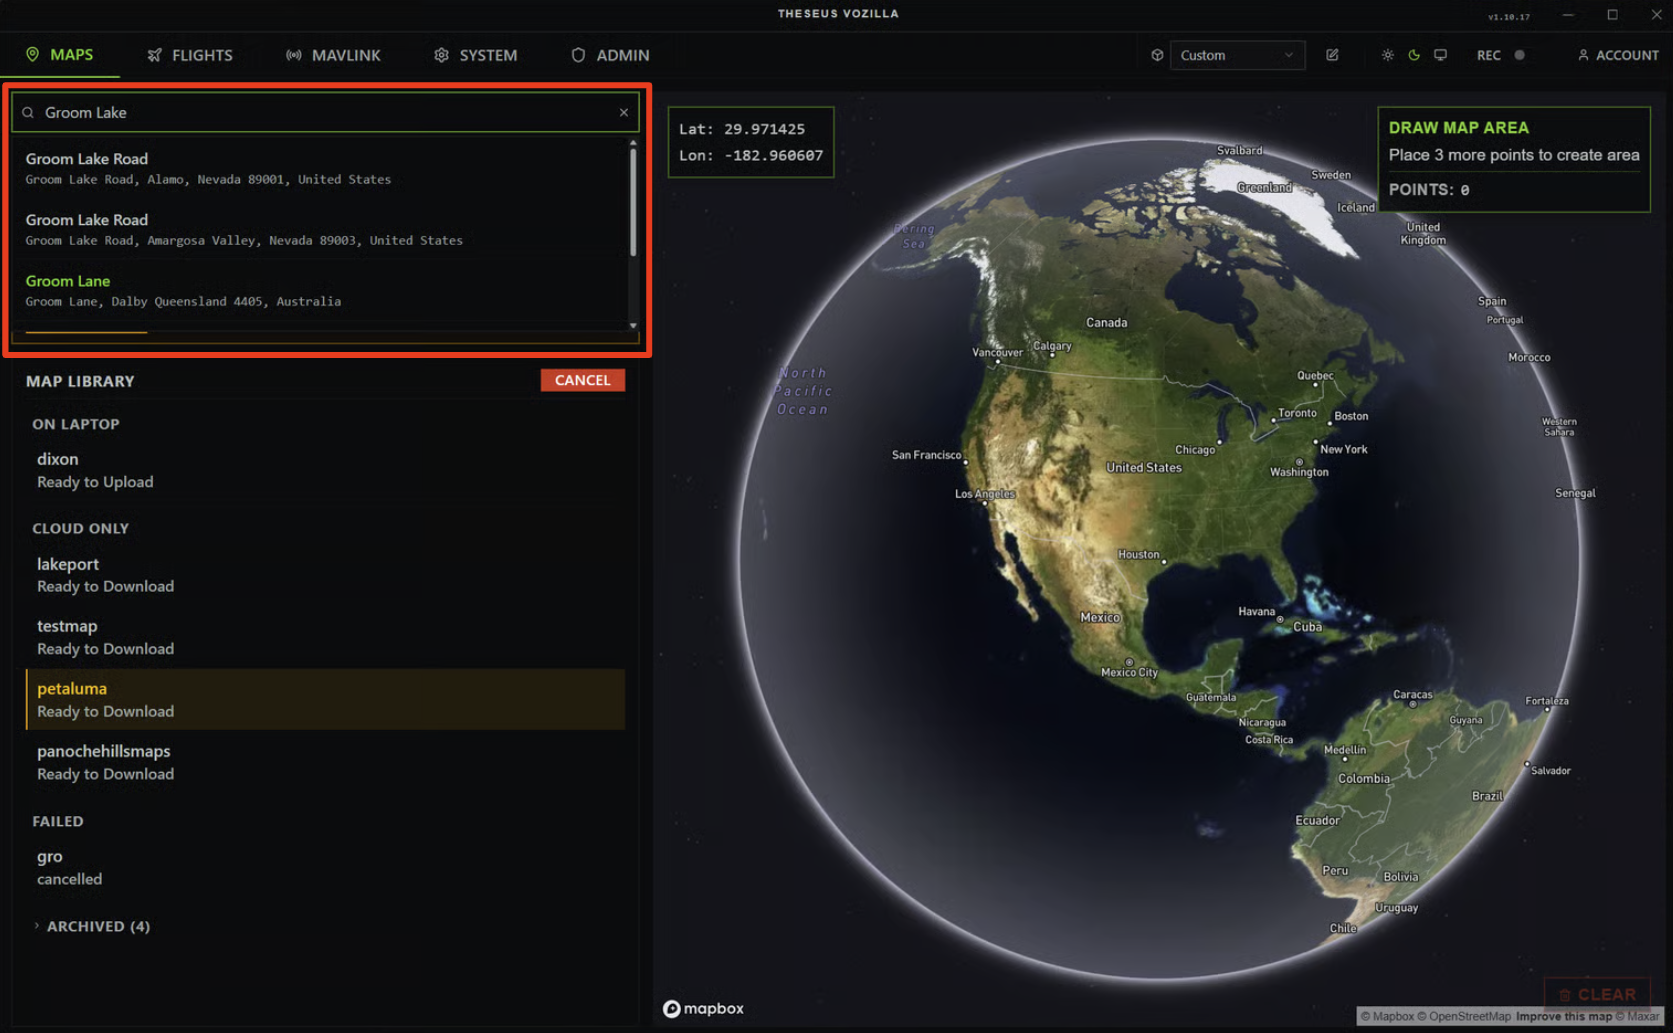The image size is (1673, 1033).
Task: Go to the SYSTEM tab
Action: (x=475, y=55)
